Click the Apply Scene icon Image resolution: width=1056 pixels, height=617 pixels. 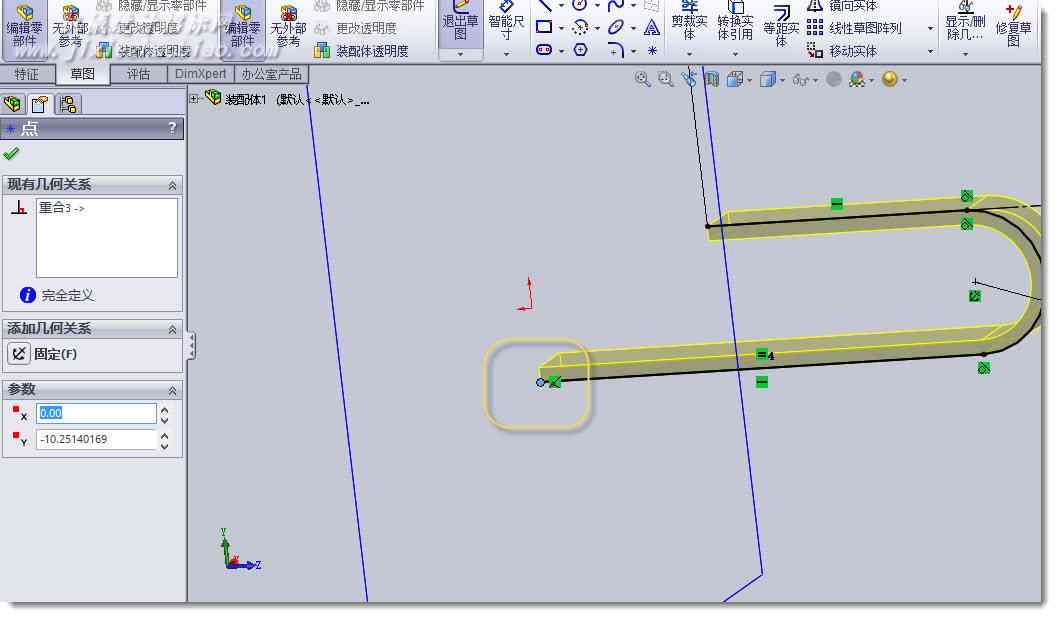856,79
